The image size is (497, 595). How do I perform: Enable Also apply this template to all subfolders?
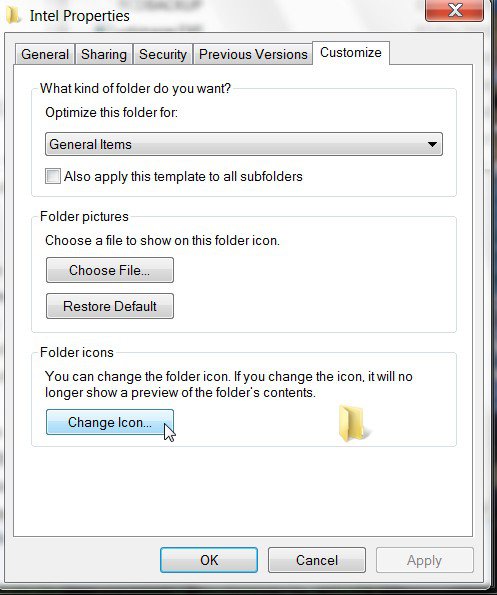coord(52,176)
